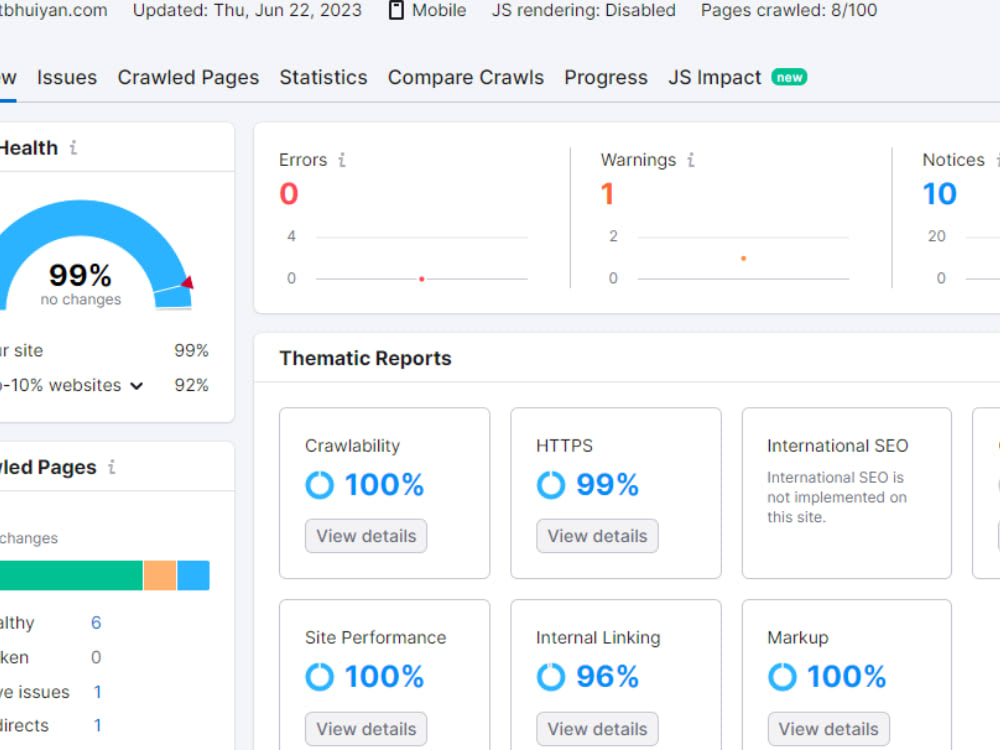Click the Pages crawled: 8/100 text

[x=789, y=10]
